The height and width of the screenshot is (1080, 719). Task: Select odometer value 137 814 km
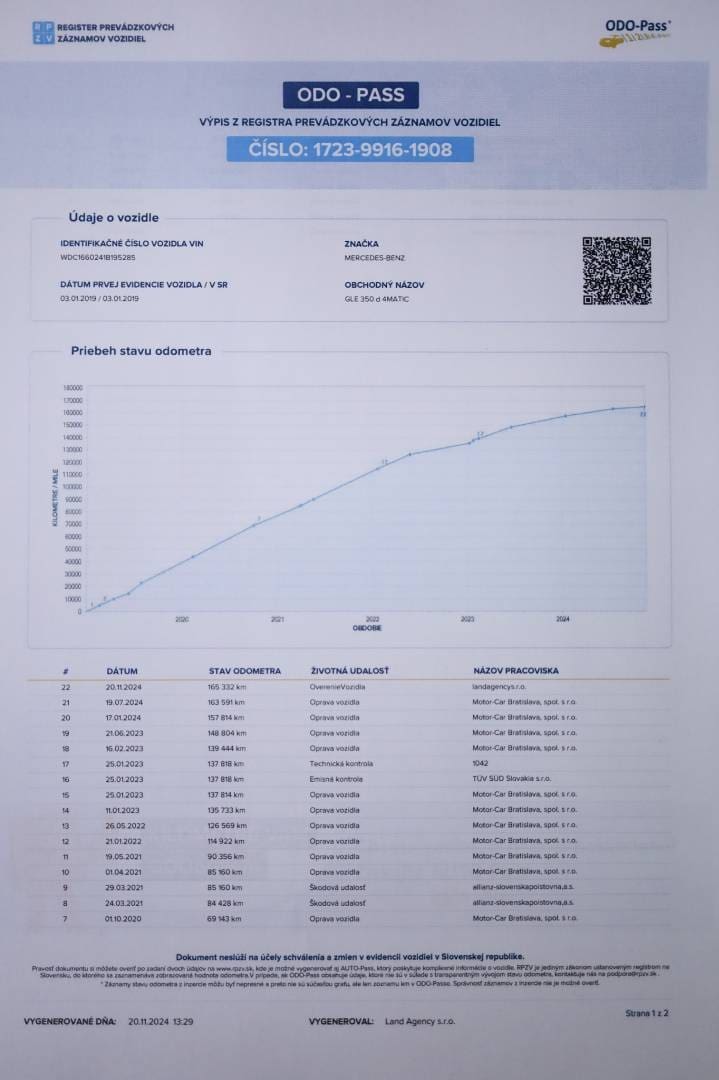click(x=225, y=795)
